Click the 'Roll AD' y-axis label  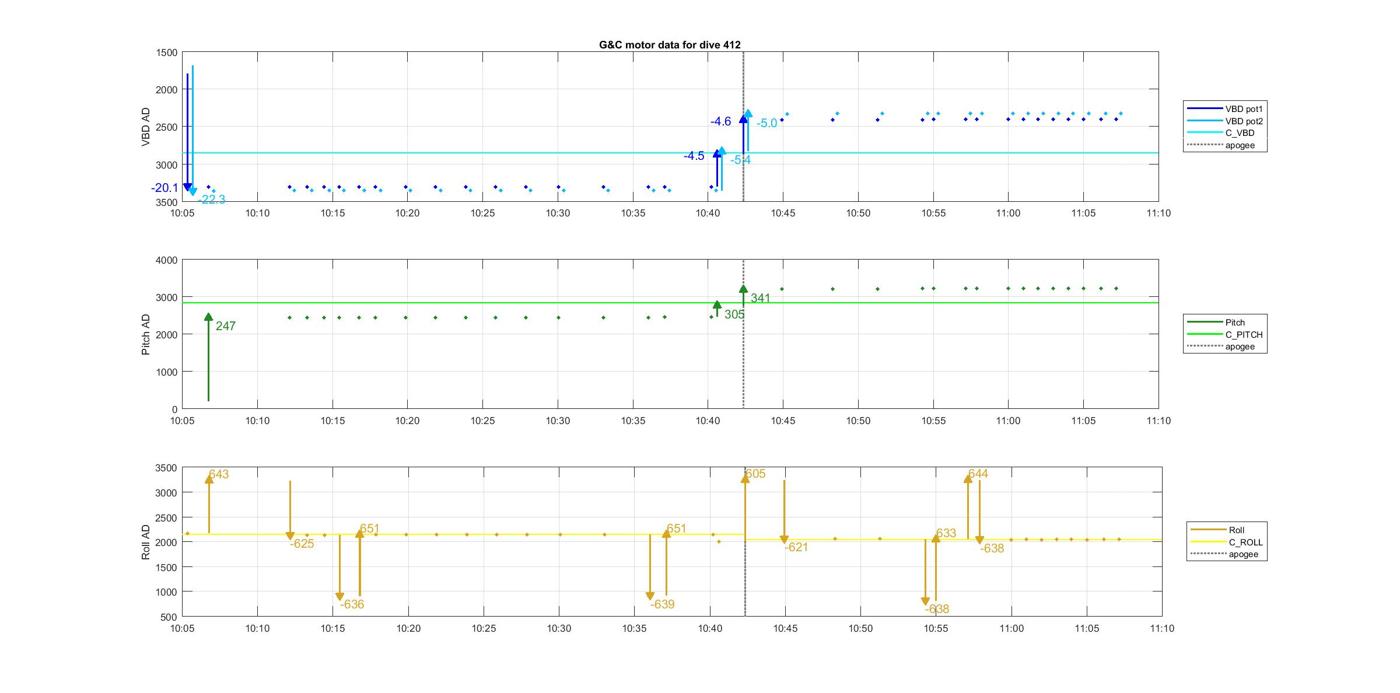pos(146,541)
